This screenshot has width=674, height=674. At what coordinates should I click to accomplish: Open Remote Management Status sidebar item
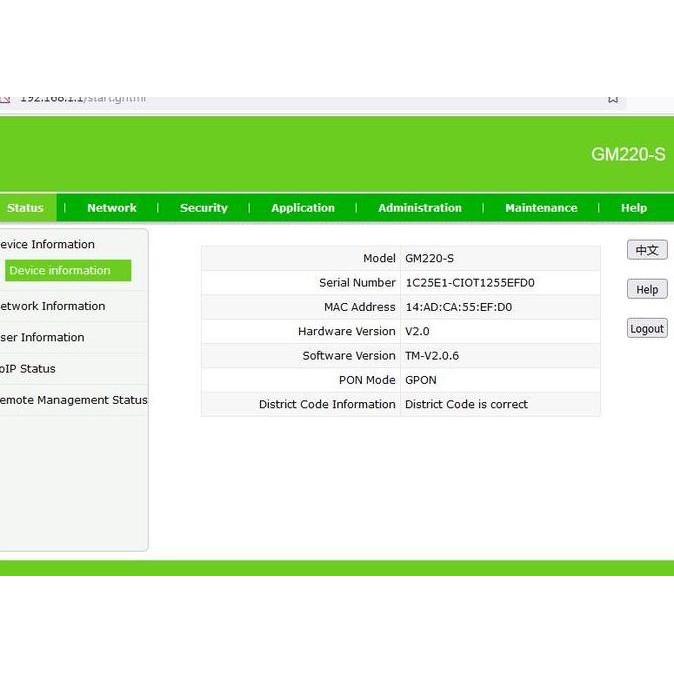coord(74,400)
